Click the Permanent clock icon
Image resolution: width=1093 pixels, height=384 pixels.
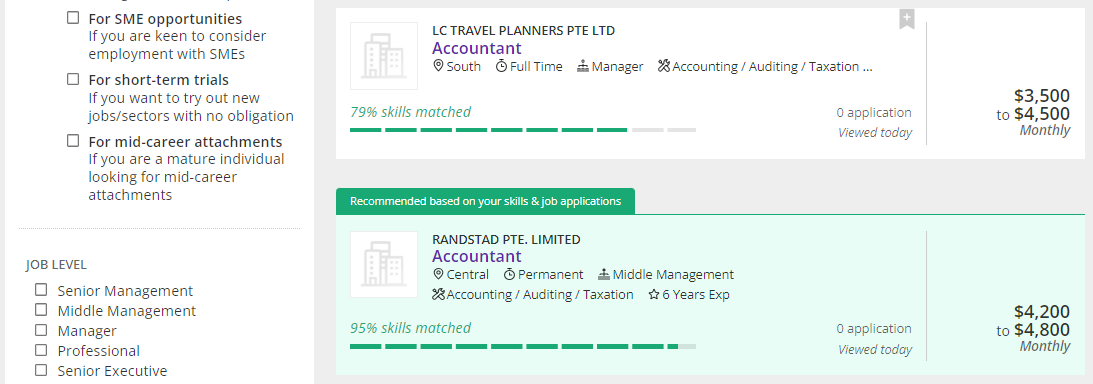509,275
